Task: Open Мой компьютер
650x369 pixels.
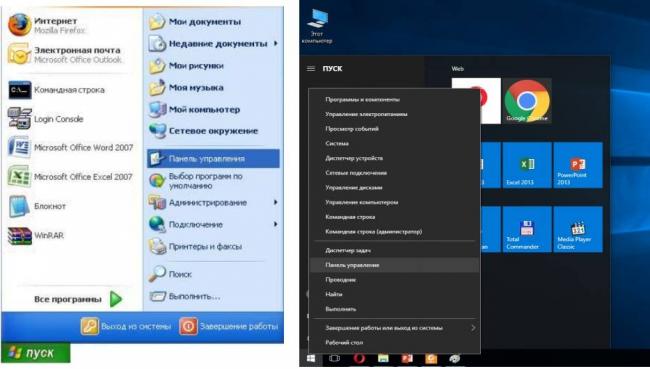Action: pos(194,109)
